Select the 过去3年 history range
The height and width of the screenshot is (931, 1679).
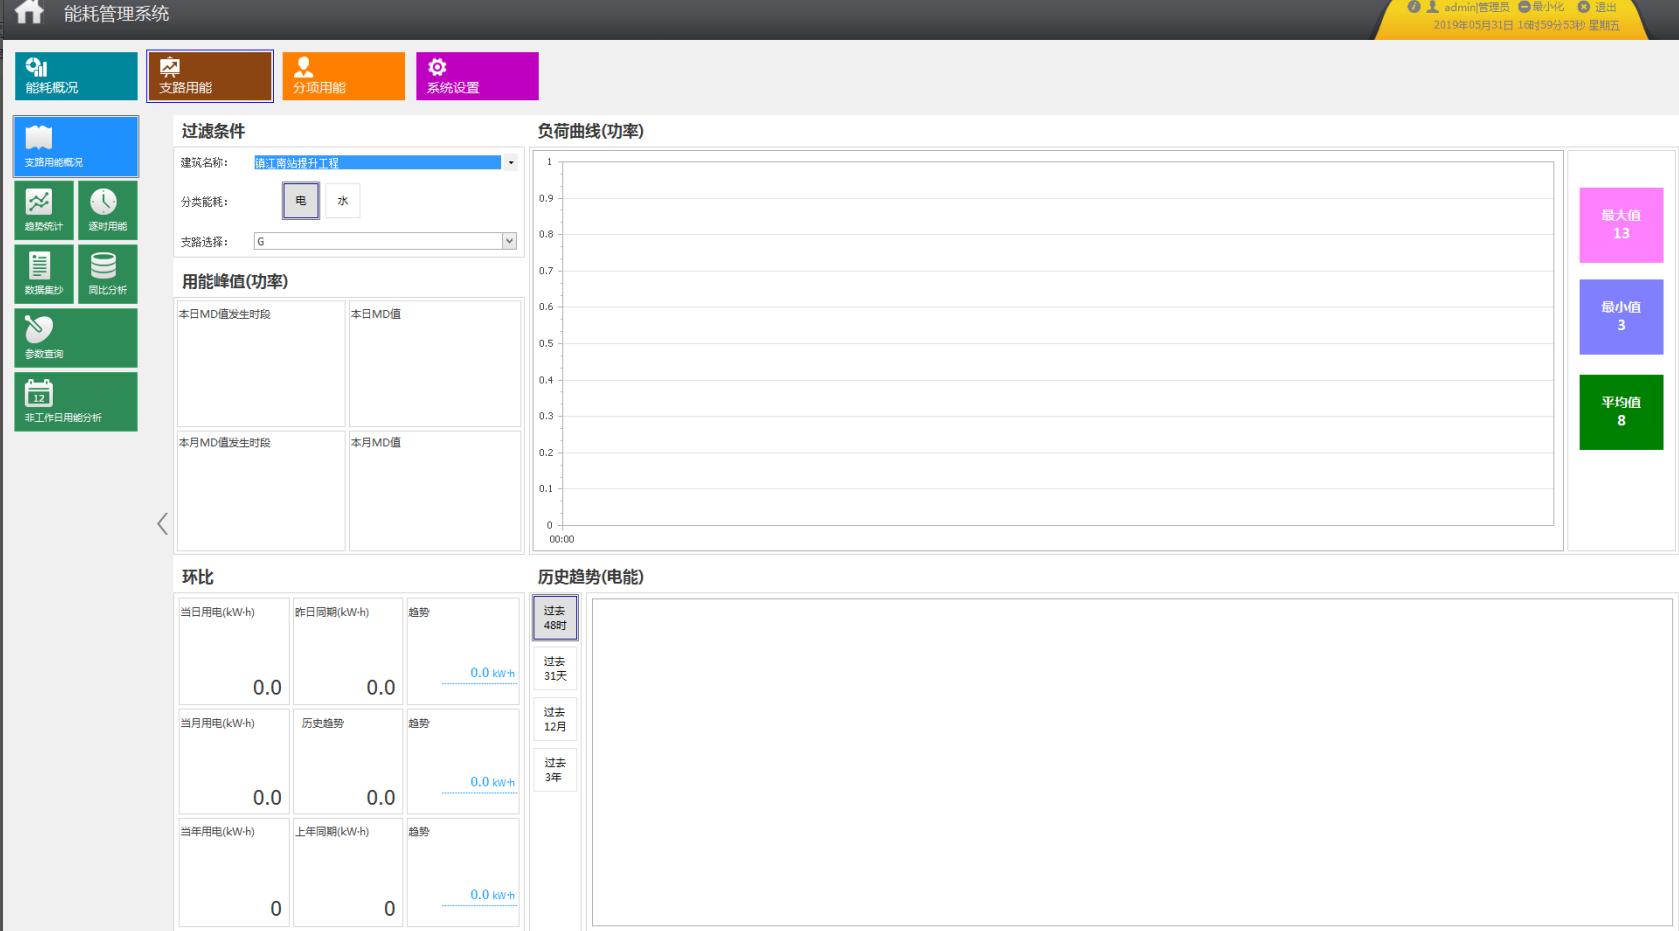555,770
